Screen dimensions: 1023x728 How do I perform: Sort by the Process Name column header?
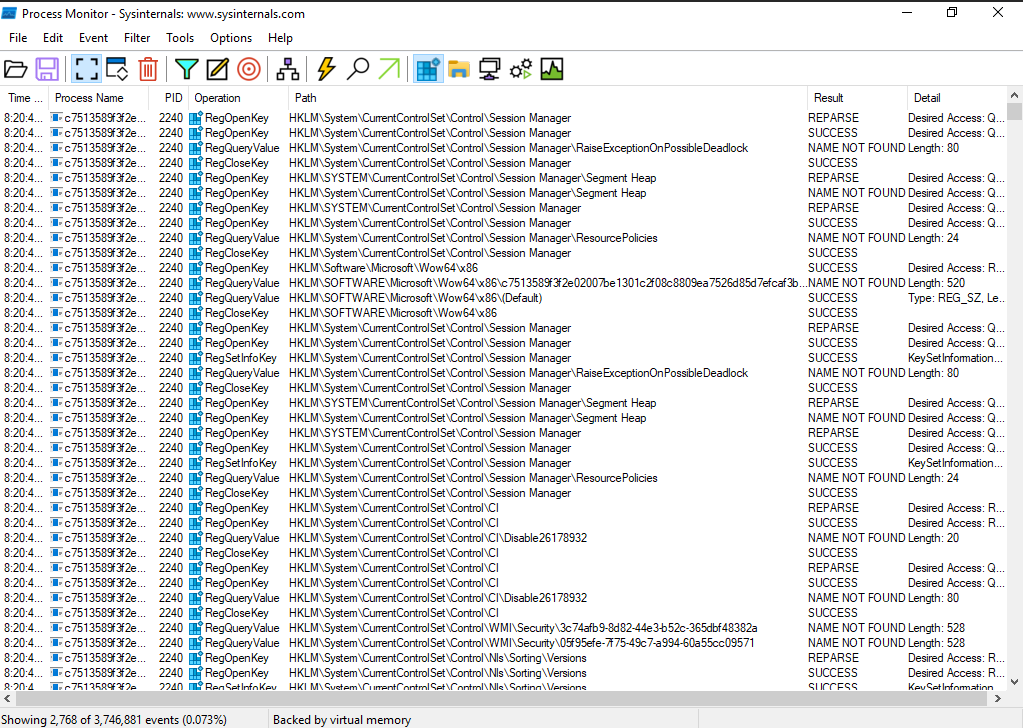pyautogui.click(x=99, y=98)
